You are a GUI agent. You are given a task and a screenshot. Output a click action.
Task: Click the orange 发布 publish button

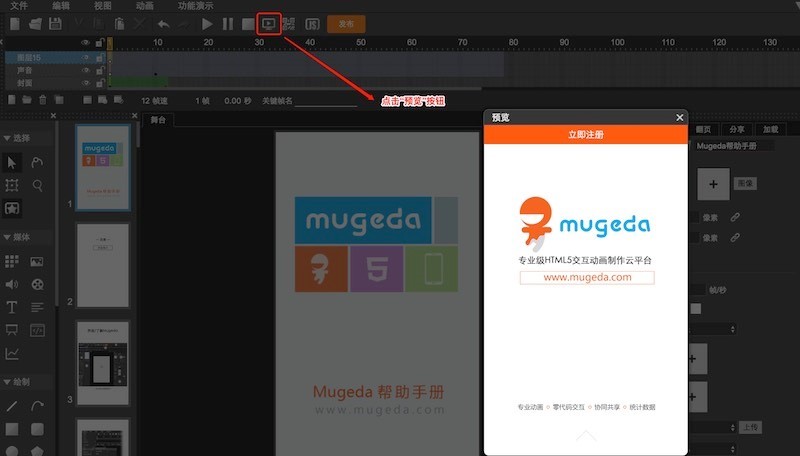point(346,23)
